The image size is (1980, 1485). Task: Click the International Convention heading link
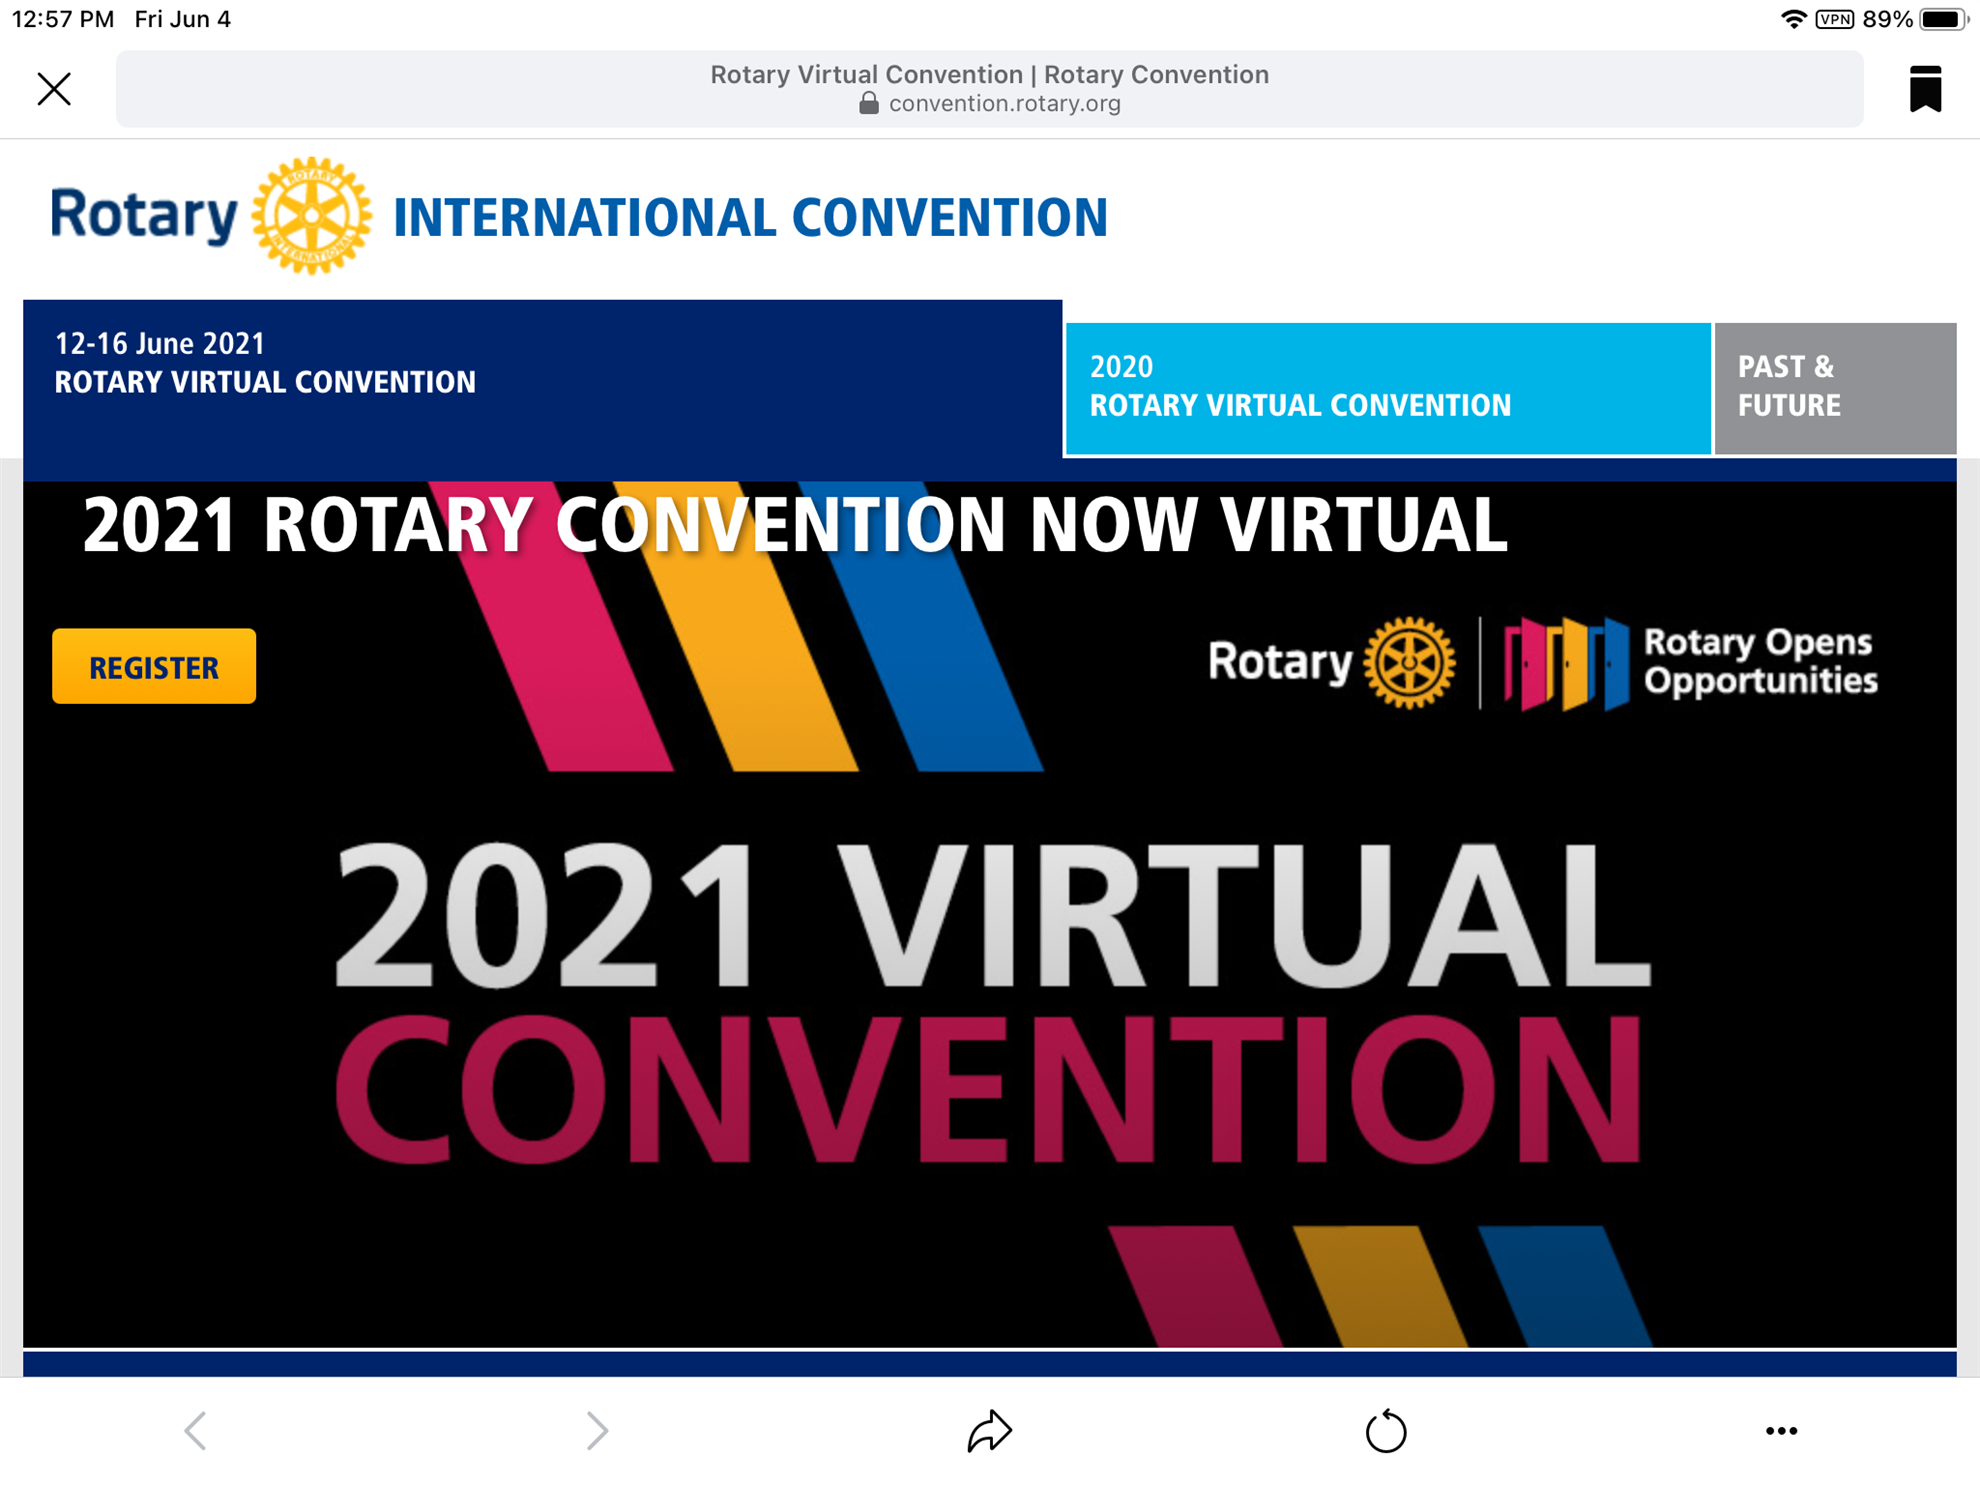point(750,218)
